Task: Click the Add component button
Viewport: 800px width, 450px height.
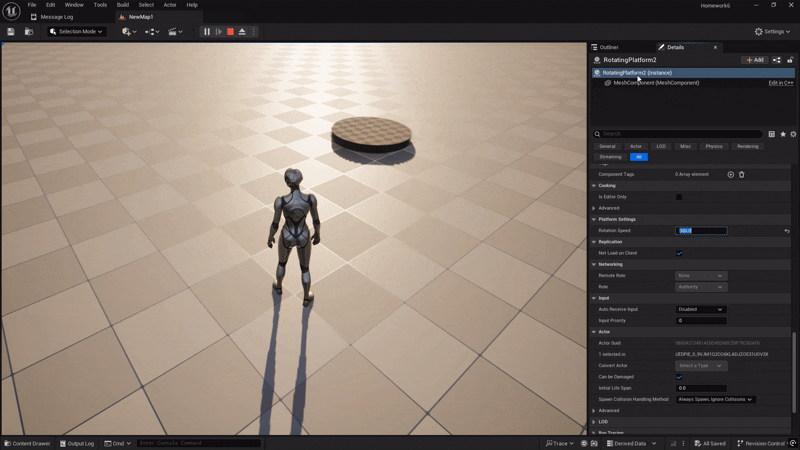Action: pos(755,60)
